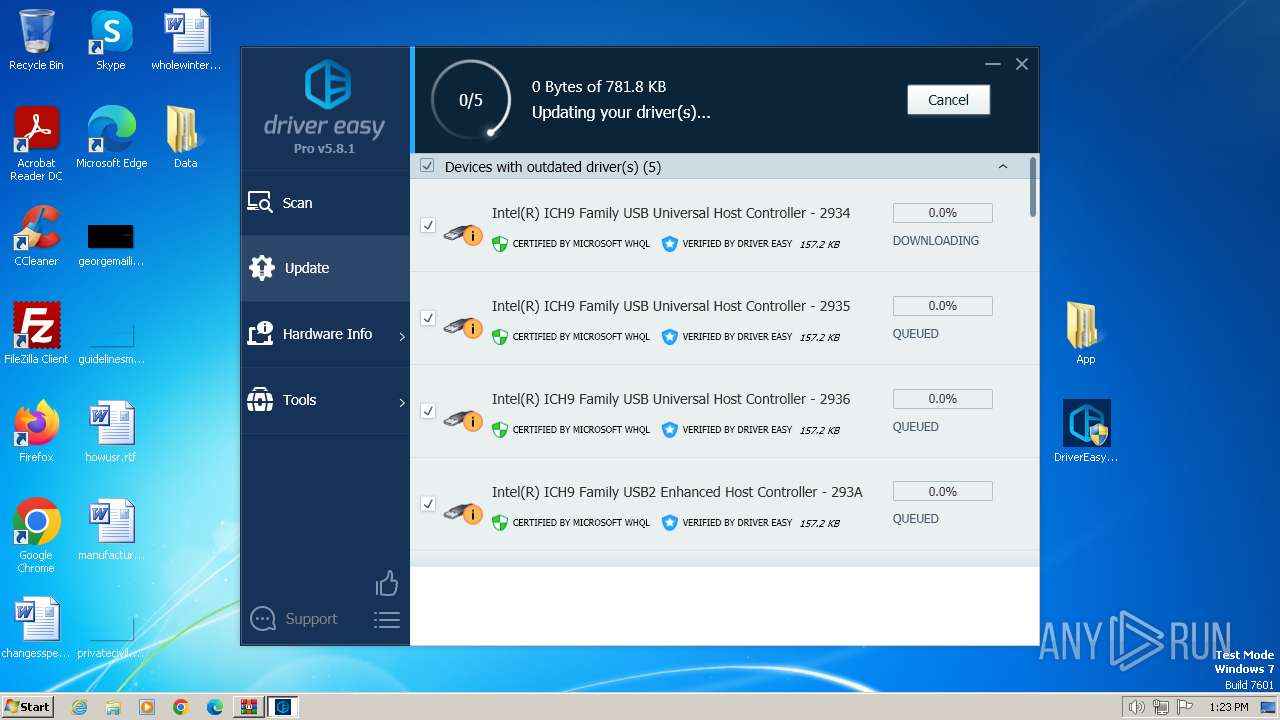
Task: Select the Microsoft Edge desktop shortcut
Action: [111, 138]
